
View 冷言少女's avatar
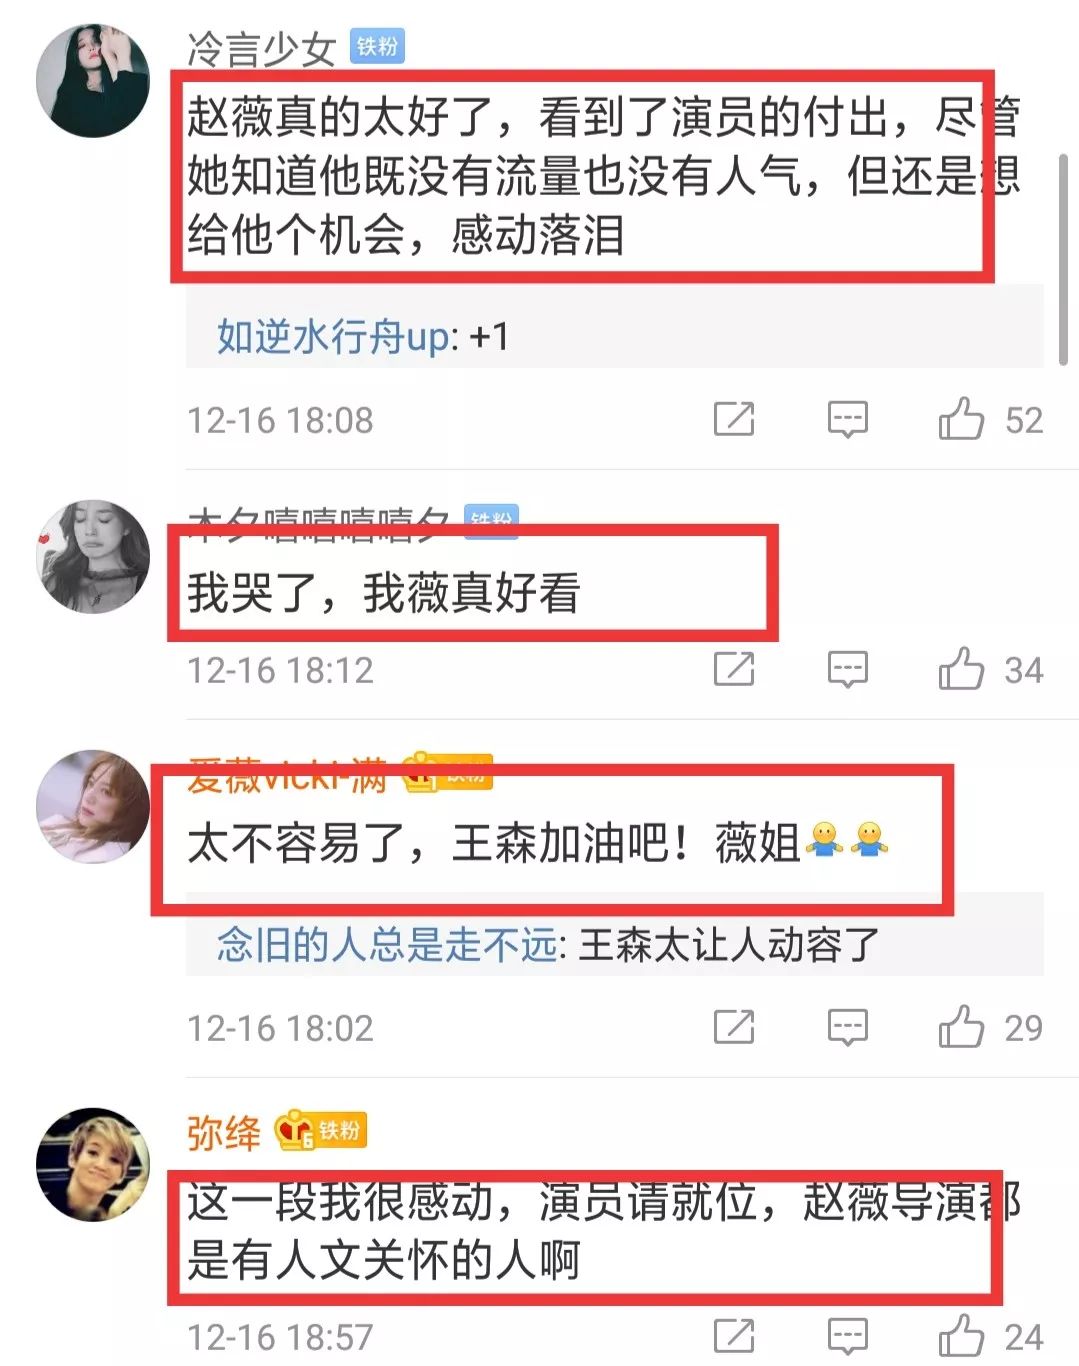(x=93, y=80)
